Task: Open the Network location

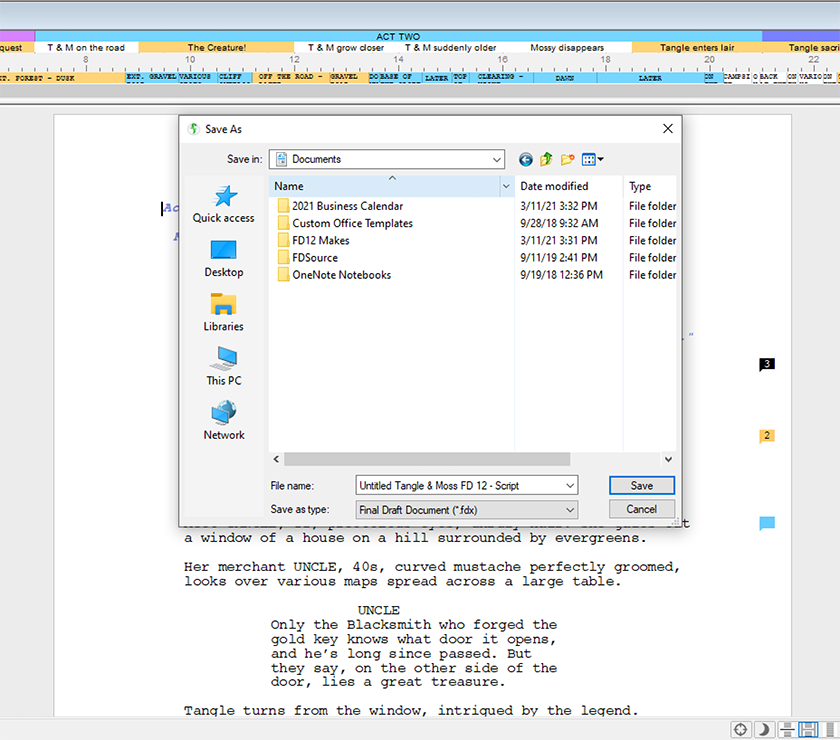Action: (x=223, y=420)
